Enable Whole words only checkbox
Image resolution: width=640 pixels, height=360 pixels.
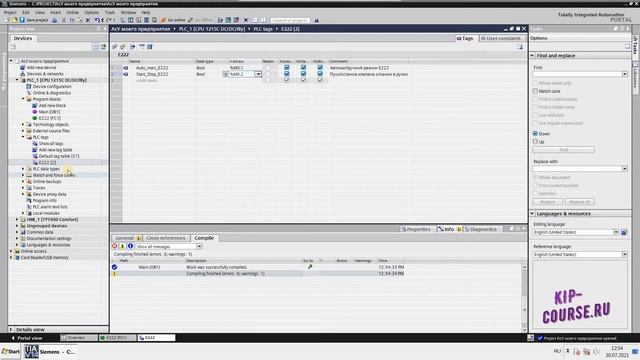(x=535, y=83)
